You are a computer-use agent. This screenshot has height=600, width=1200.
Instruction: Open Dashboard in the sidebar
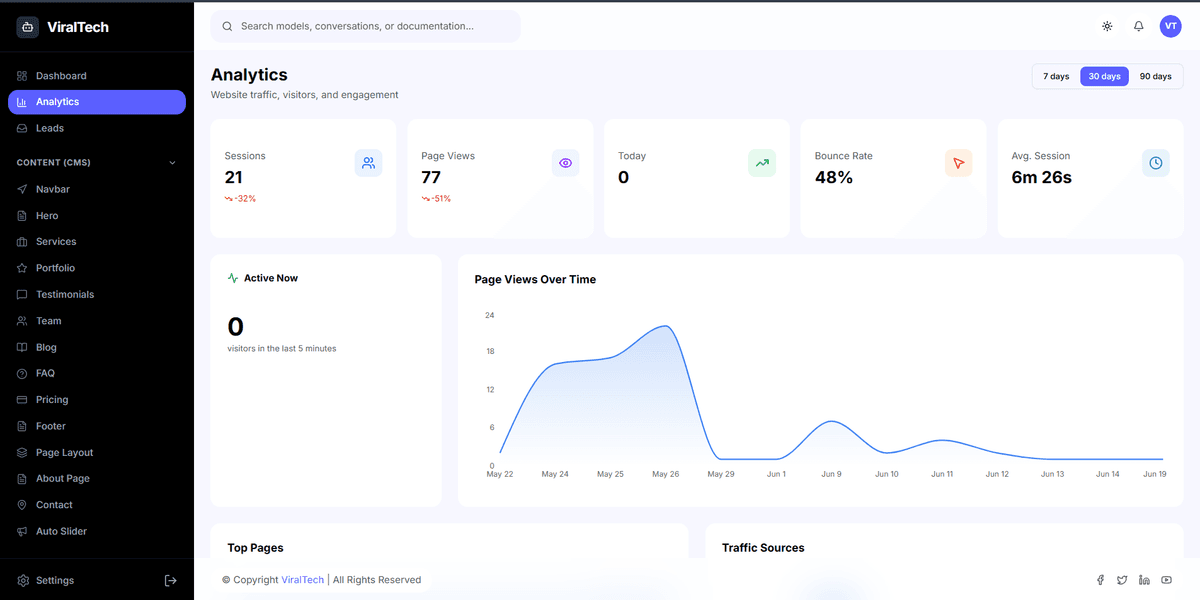97,76
